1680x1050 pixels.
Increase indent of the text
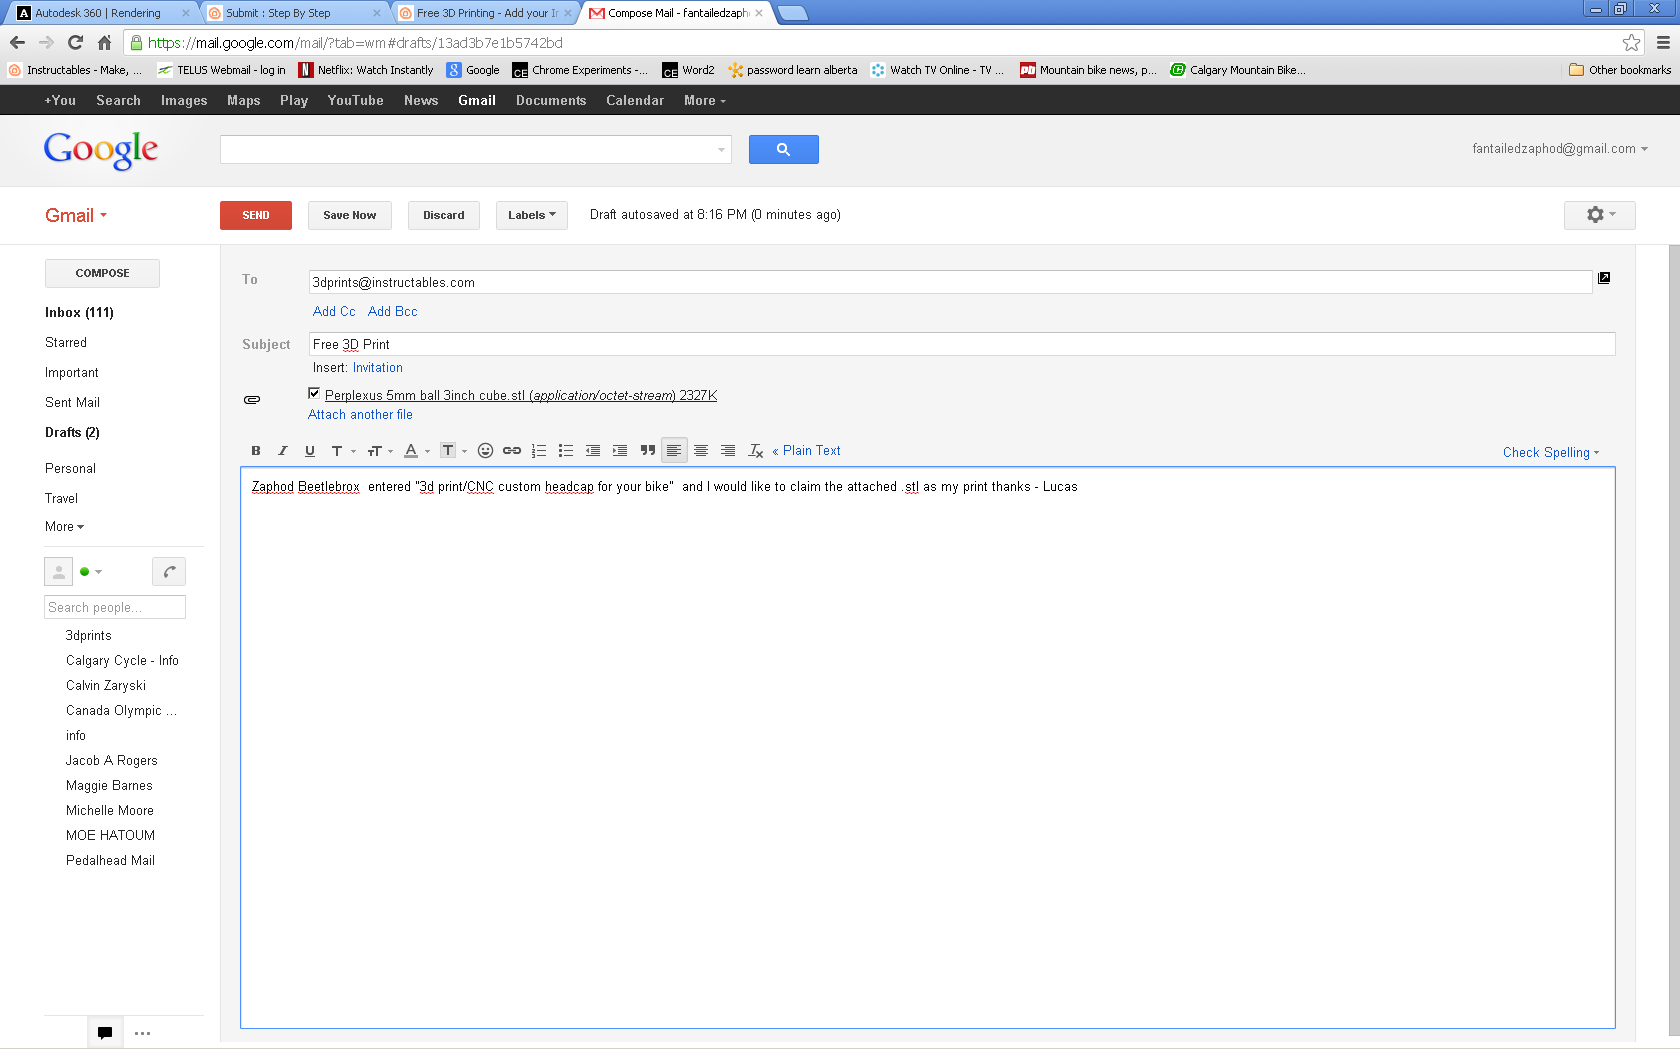coord(620,451)
